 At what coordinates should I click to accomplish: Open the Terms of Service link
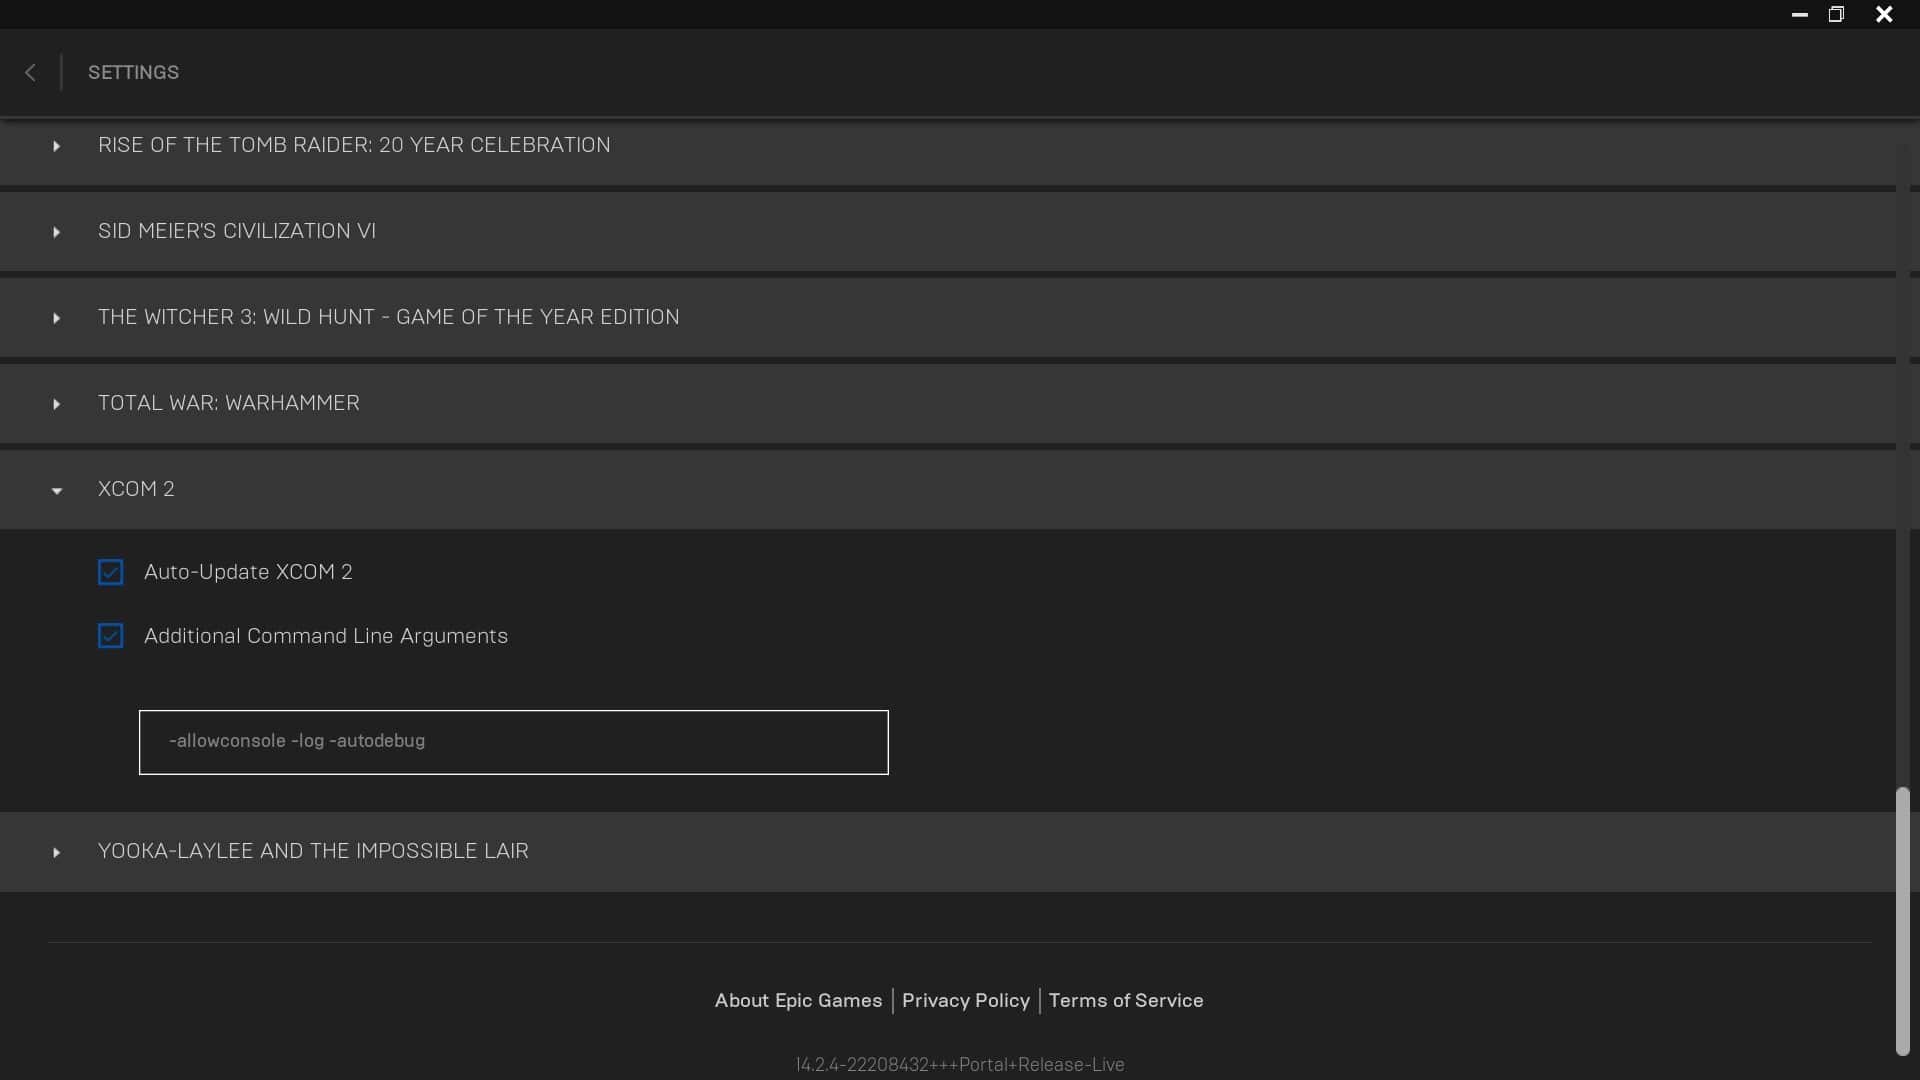1125,1000
